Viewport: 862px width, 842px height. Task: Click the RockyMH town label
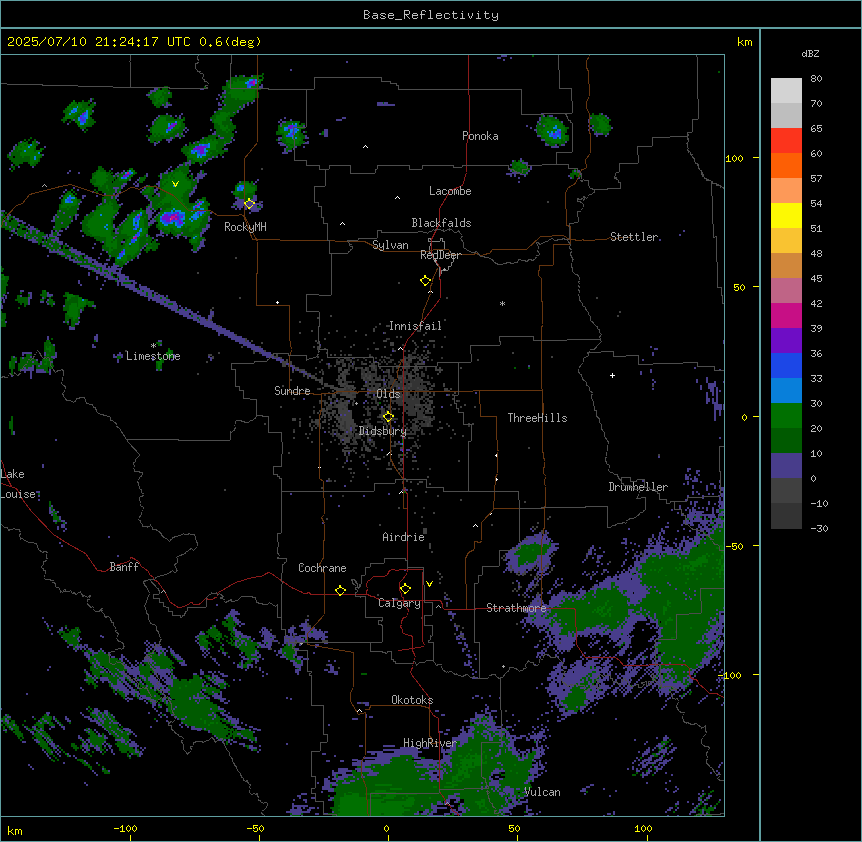245,227
